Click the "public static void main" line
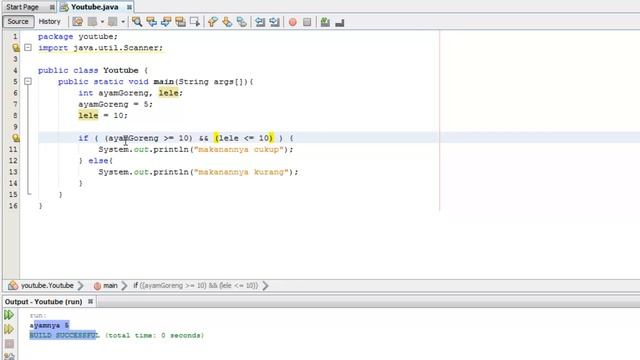The width and height of the screenshot is (640, 360). pyautogui.click(x=156, y=82)
